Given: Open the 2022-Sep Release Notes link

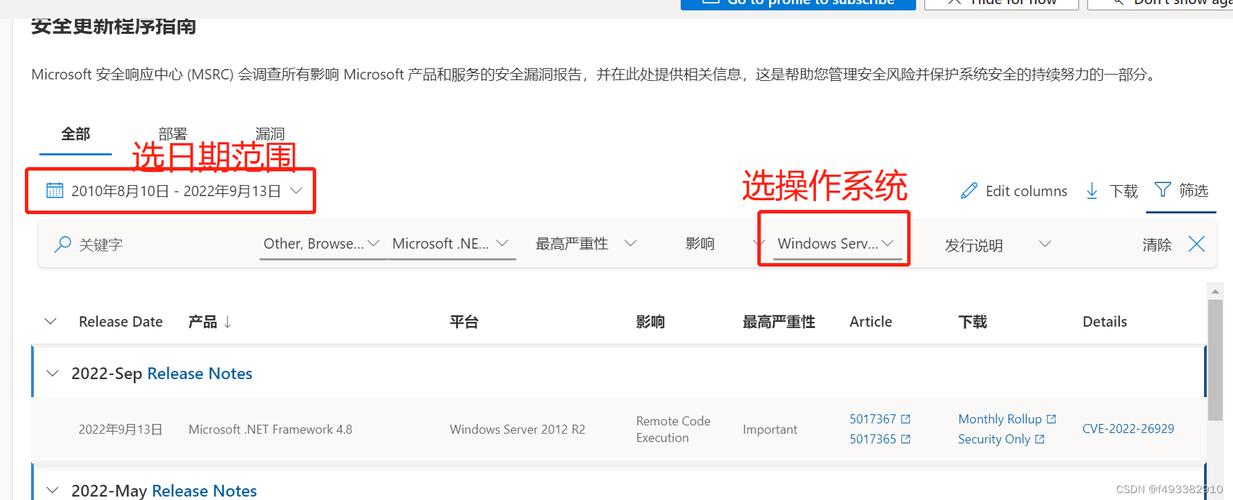Looking at the screenshot, I should pos(199,374).
